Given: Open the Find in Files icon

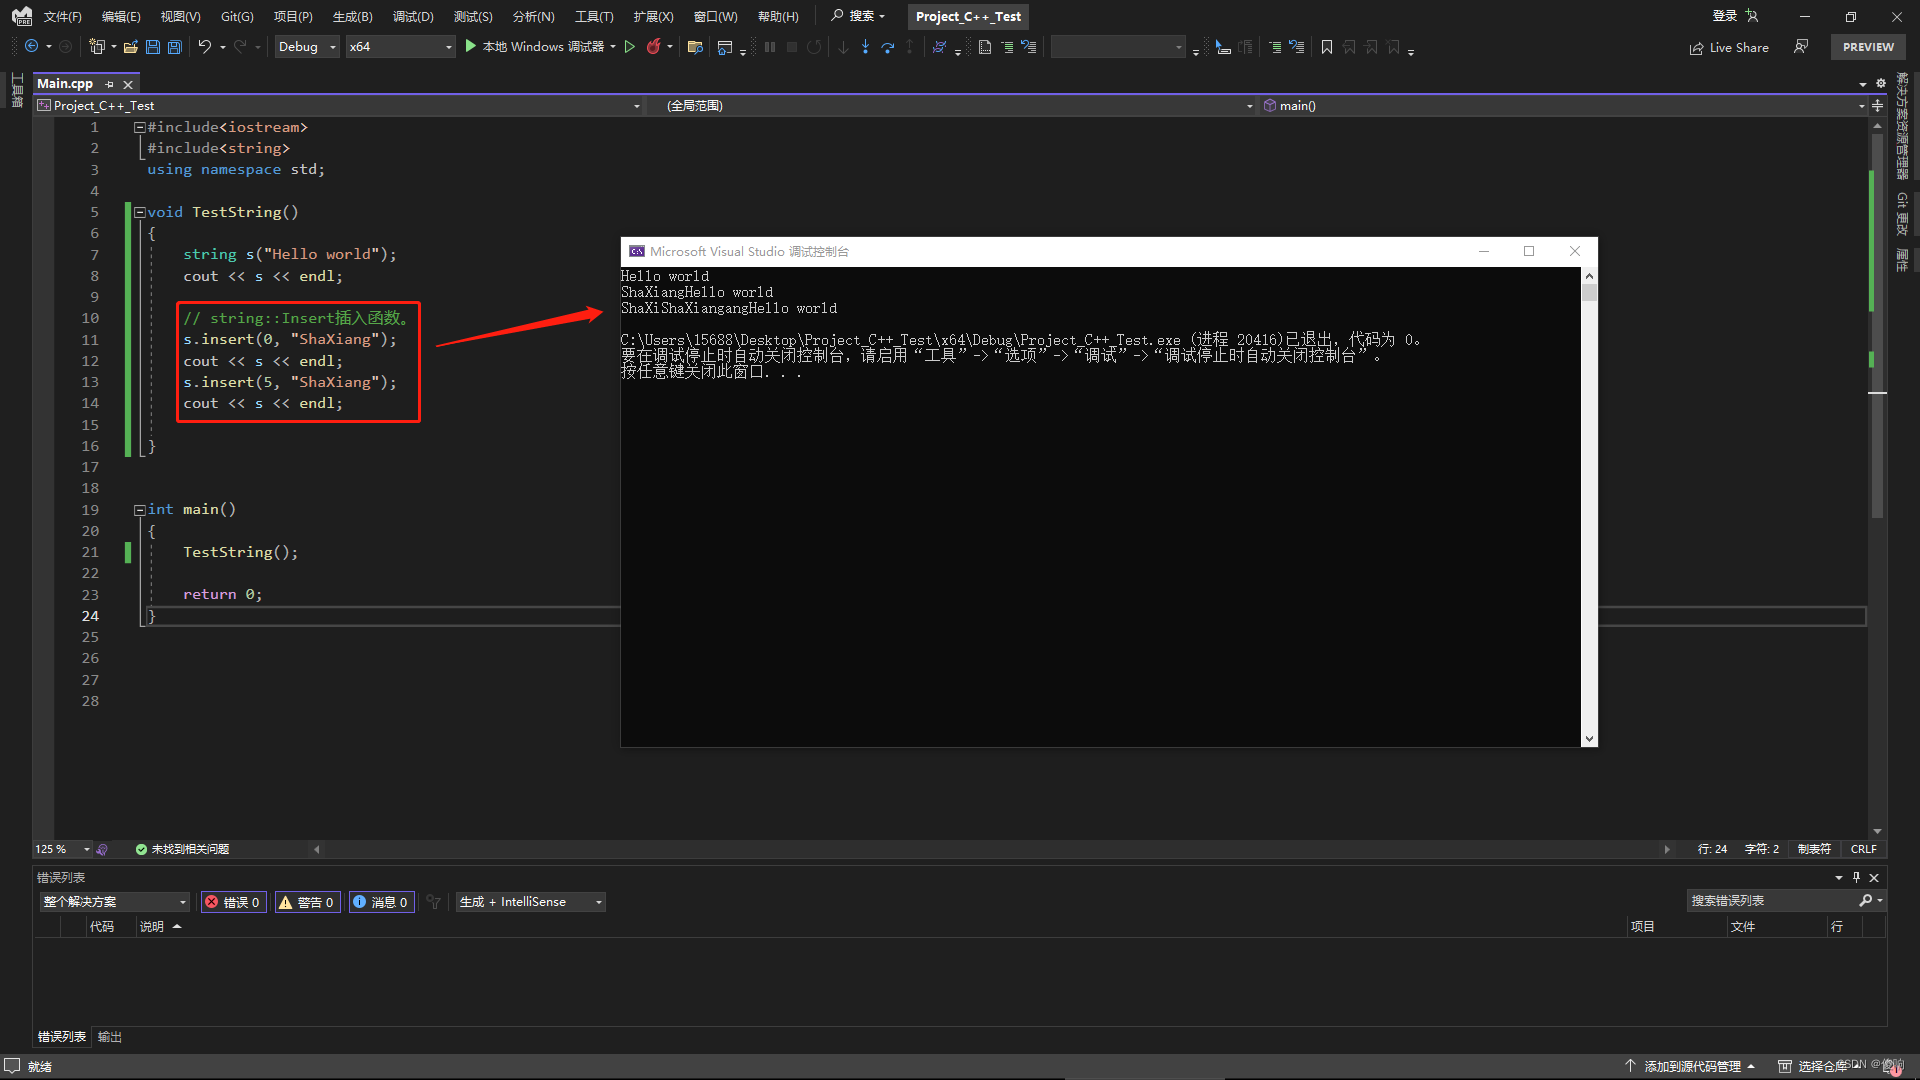Looking at the screenshot, I should 696,47.
